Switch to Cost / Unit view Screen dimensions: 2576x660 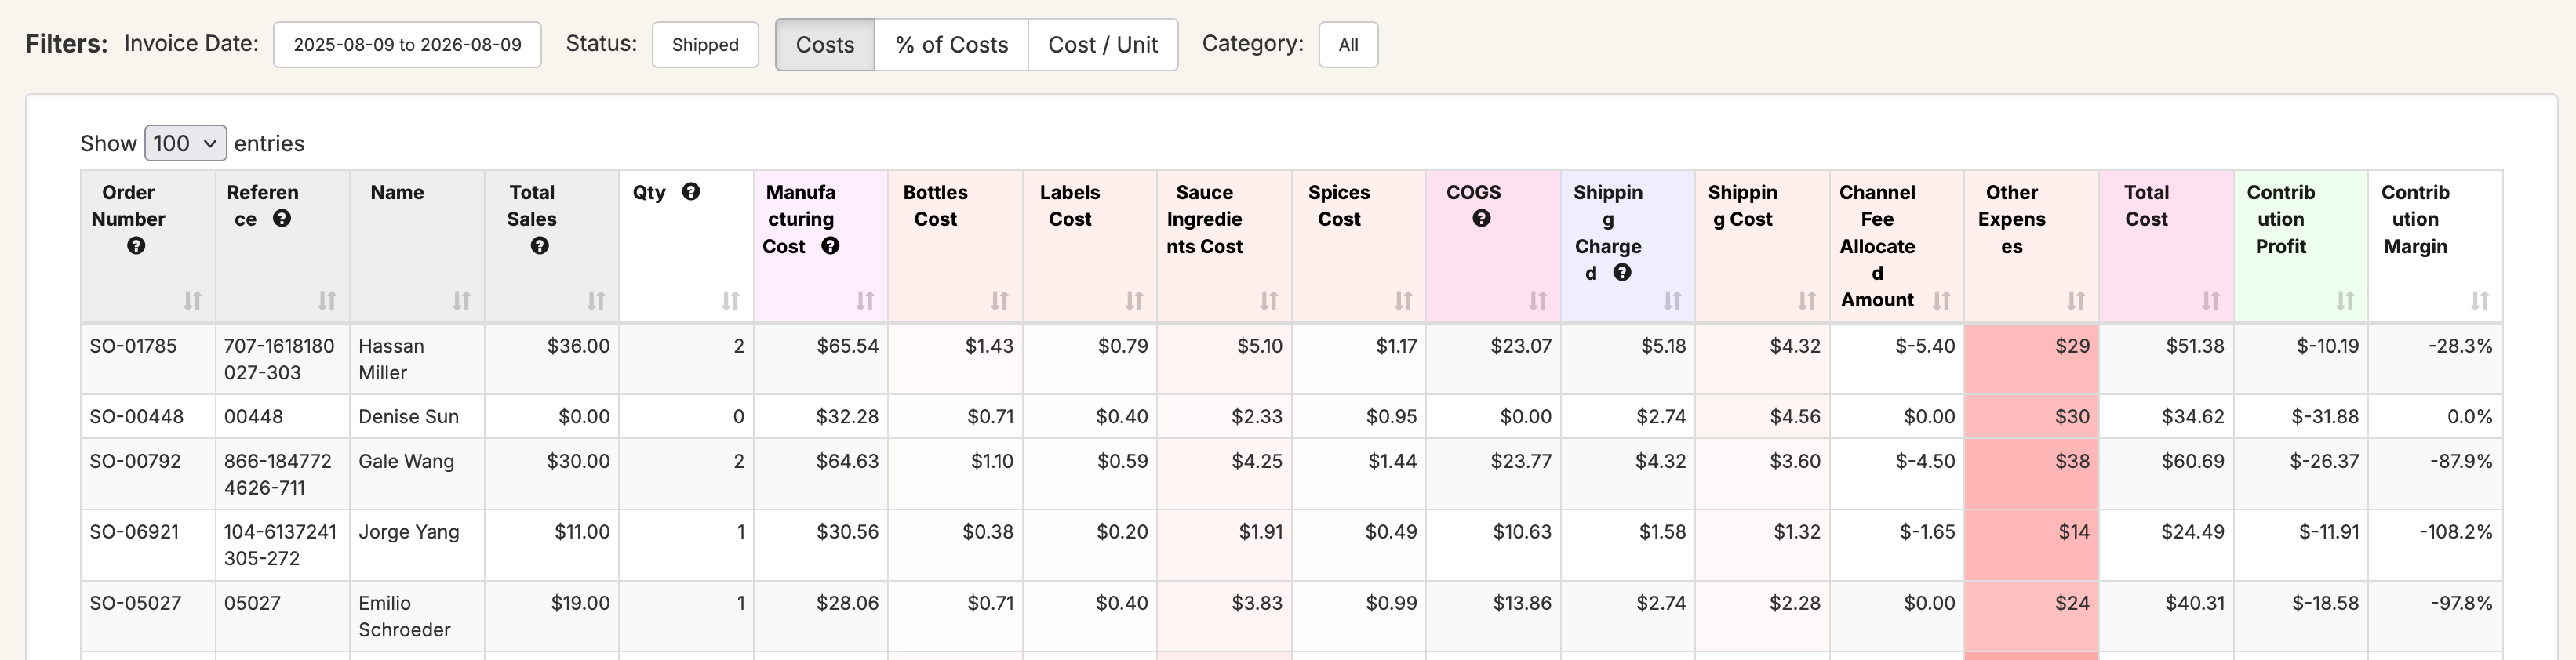1103,45
